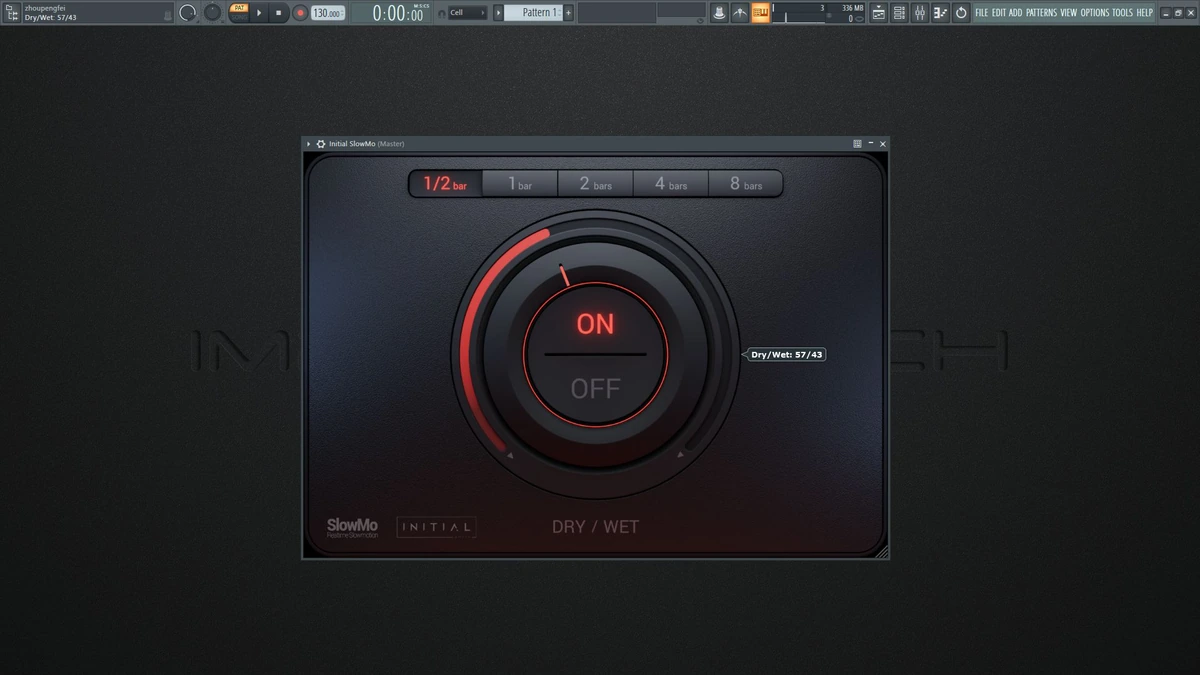Click the main pitch knob
The height and width of the screenshot is (675, 1200).
click(212, 13)
